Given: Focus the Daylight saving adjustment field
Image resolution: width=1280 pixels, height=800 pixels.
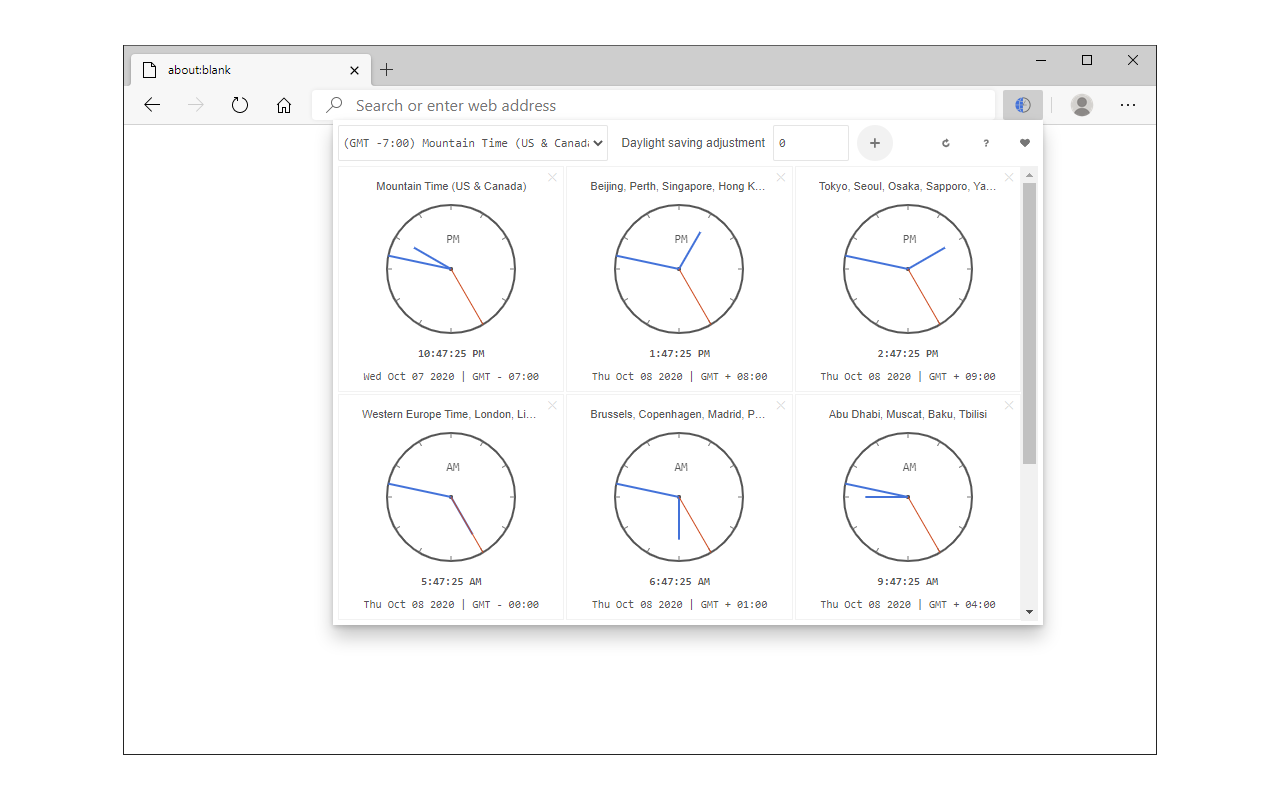Looking at the screenshot, I should (811, 143).
